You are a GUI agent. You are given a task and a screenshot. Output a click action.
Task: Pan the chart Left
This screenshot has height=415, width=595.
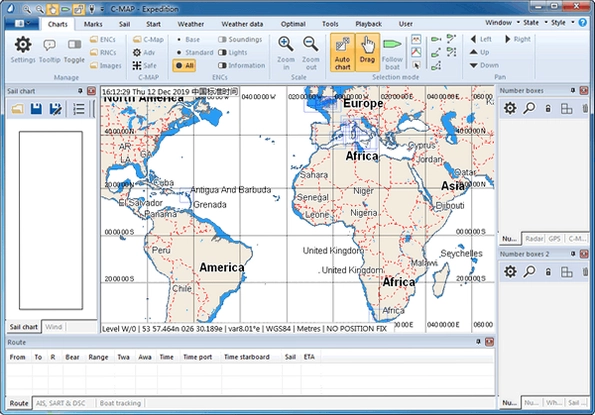[481, 39]
